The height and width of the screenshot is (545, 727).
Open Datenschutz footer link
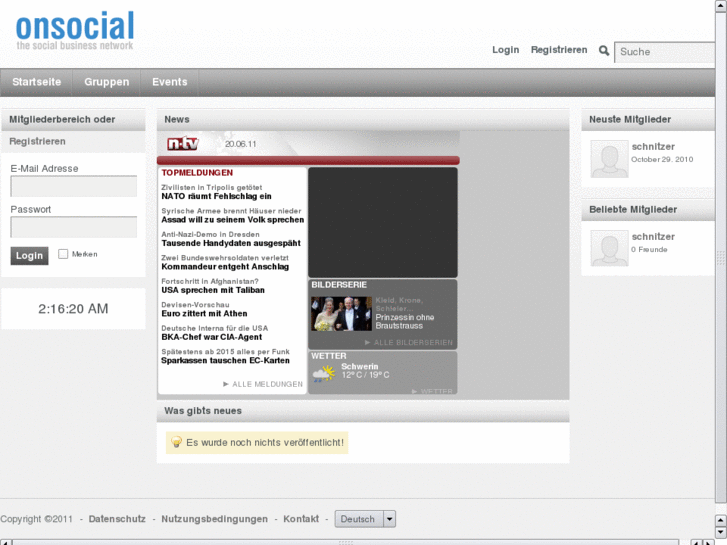click(117, 519)
